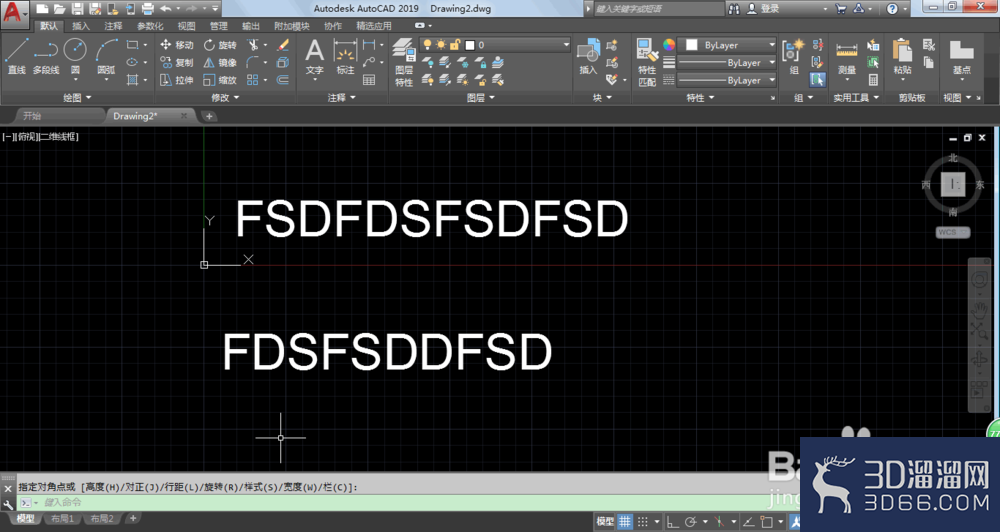
Task: Open the Quick Calculator icon
Action: click(873, 80)
